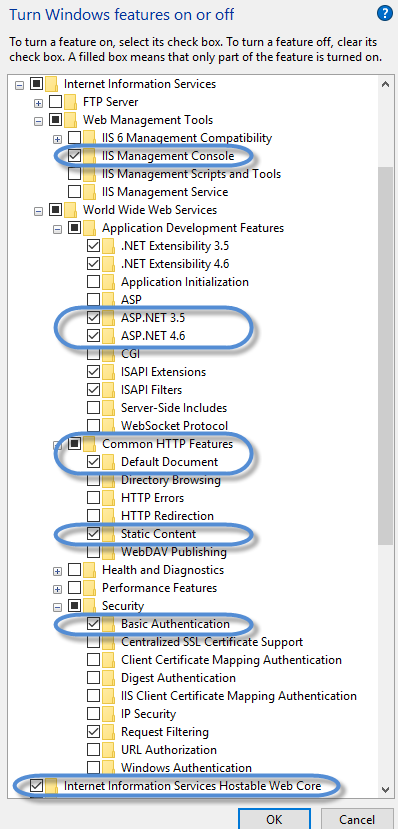Click the Internet Information Services root folder icon
Viewport: 398px width, 829px height.
click(x=51, y=84)
